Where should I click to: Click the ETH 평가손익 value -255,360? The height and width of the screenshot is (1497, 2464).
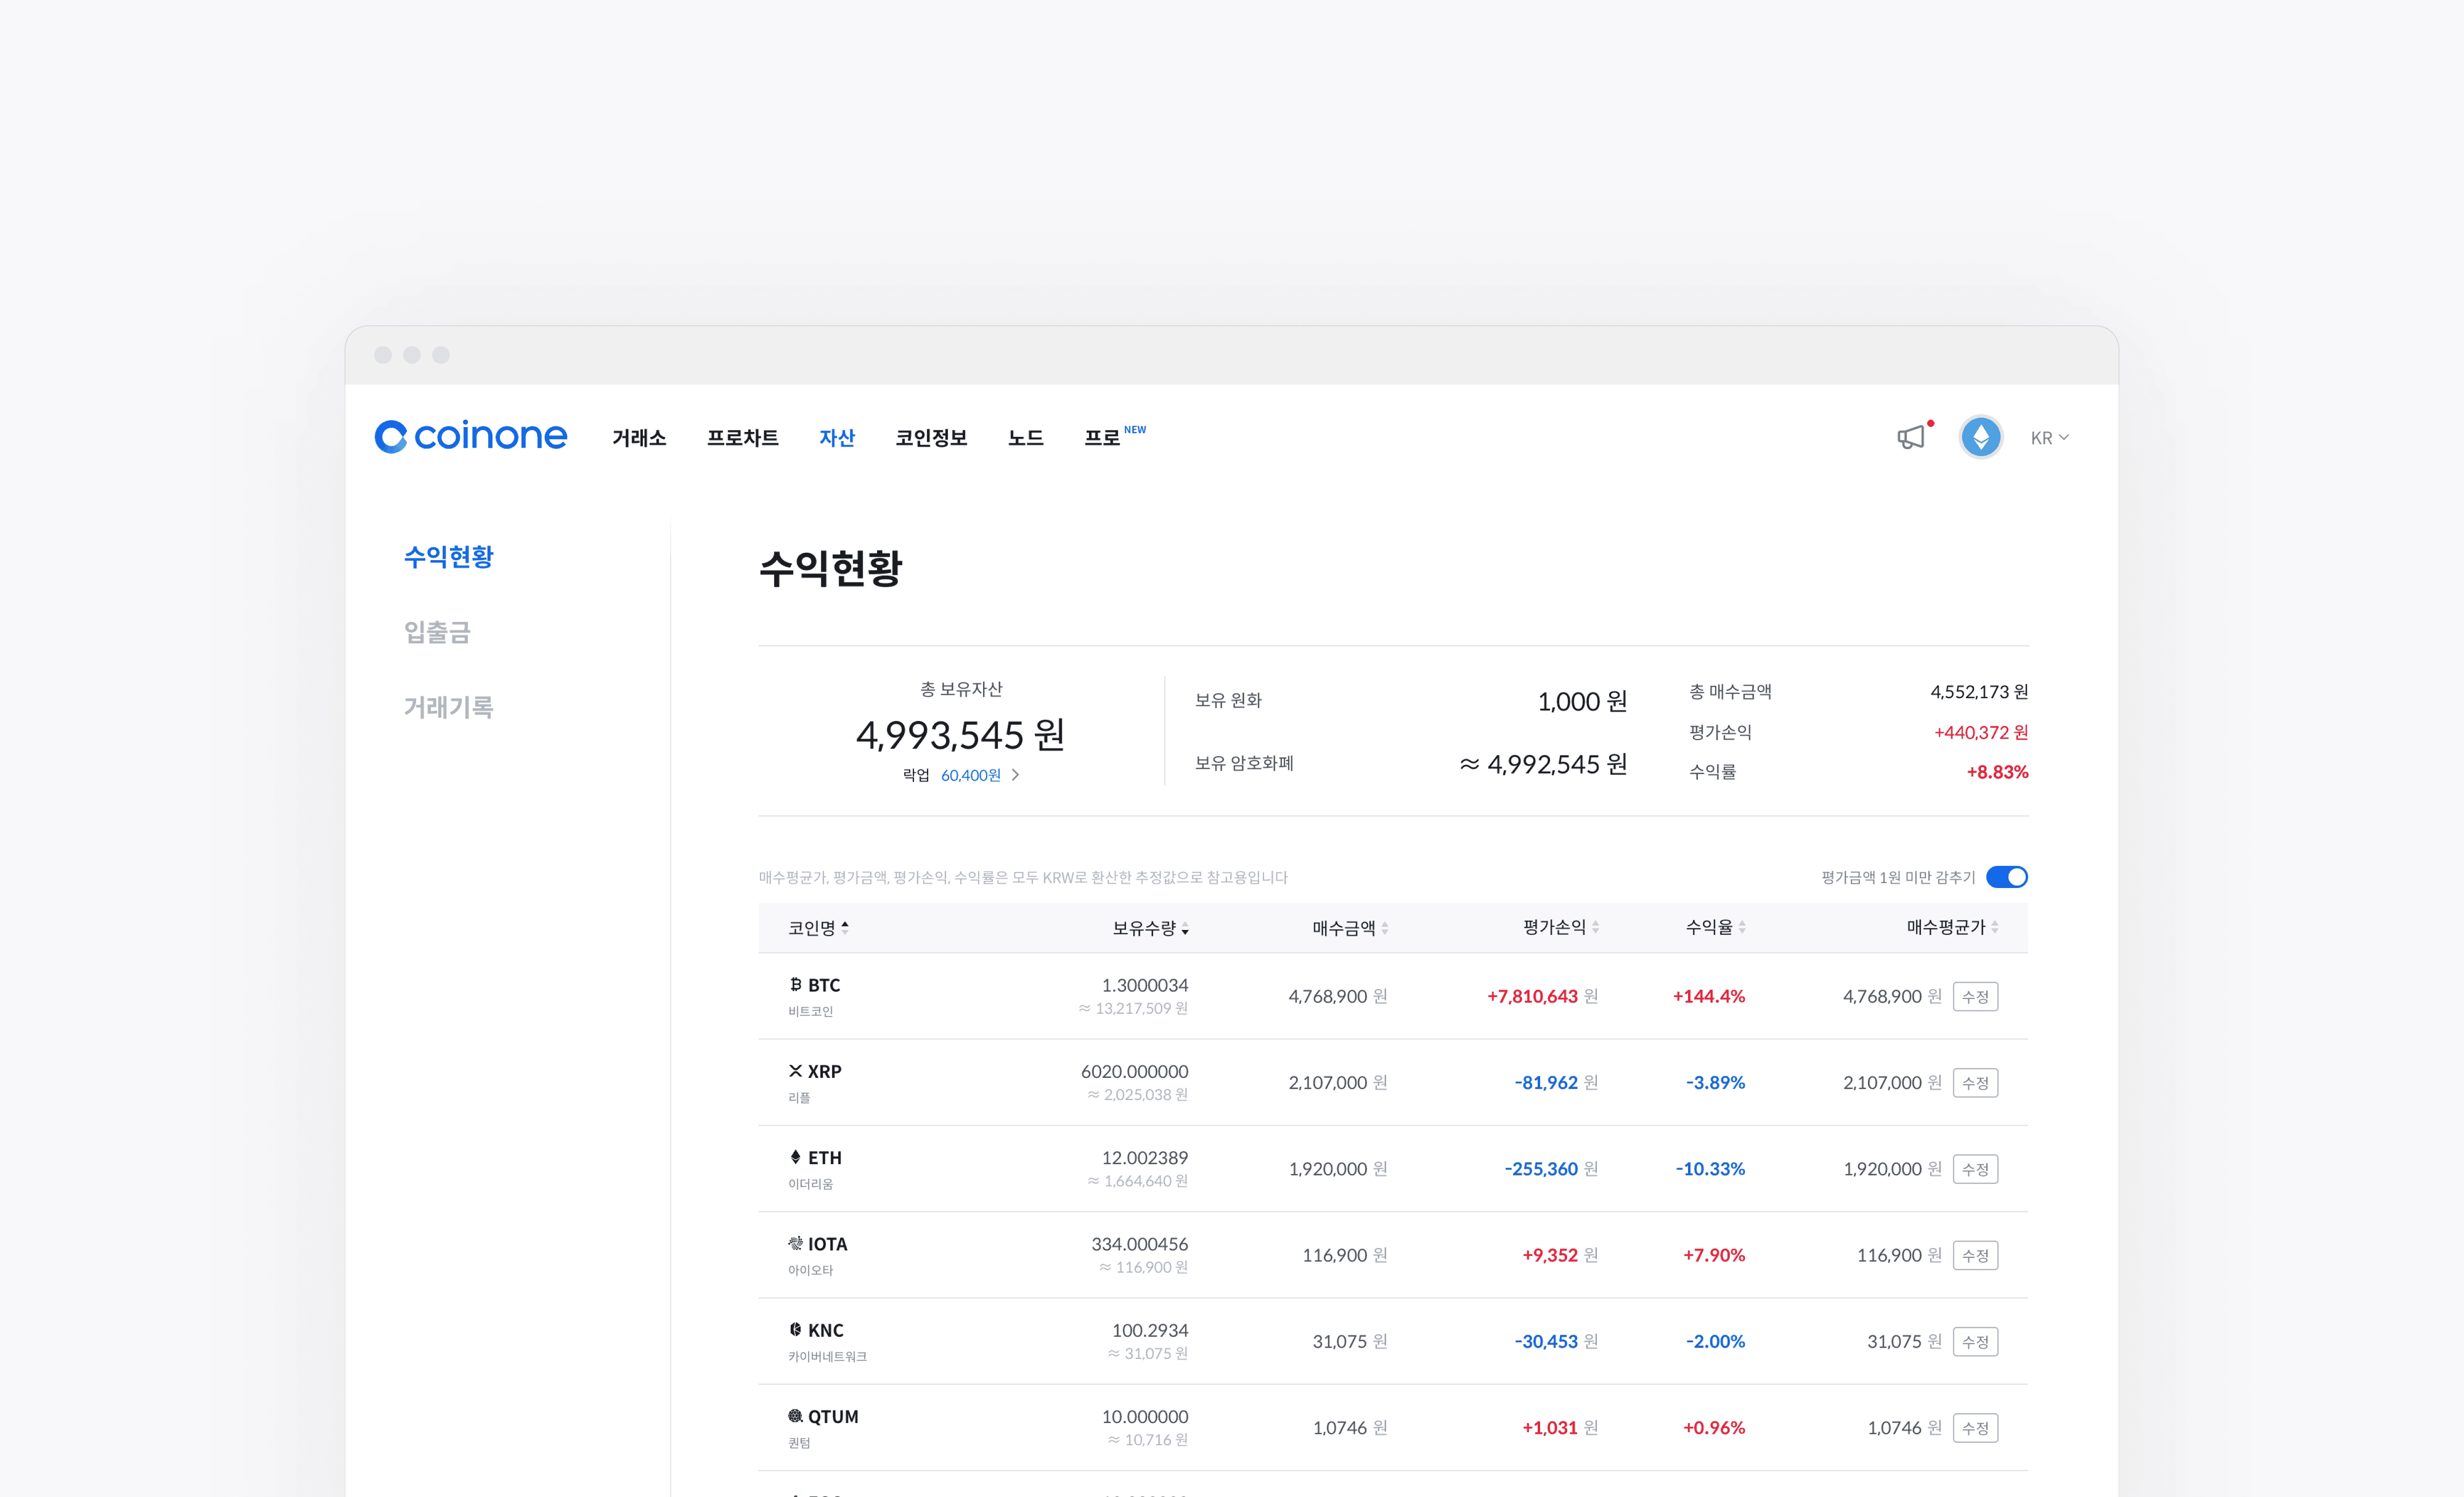pos(1541,1168)
